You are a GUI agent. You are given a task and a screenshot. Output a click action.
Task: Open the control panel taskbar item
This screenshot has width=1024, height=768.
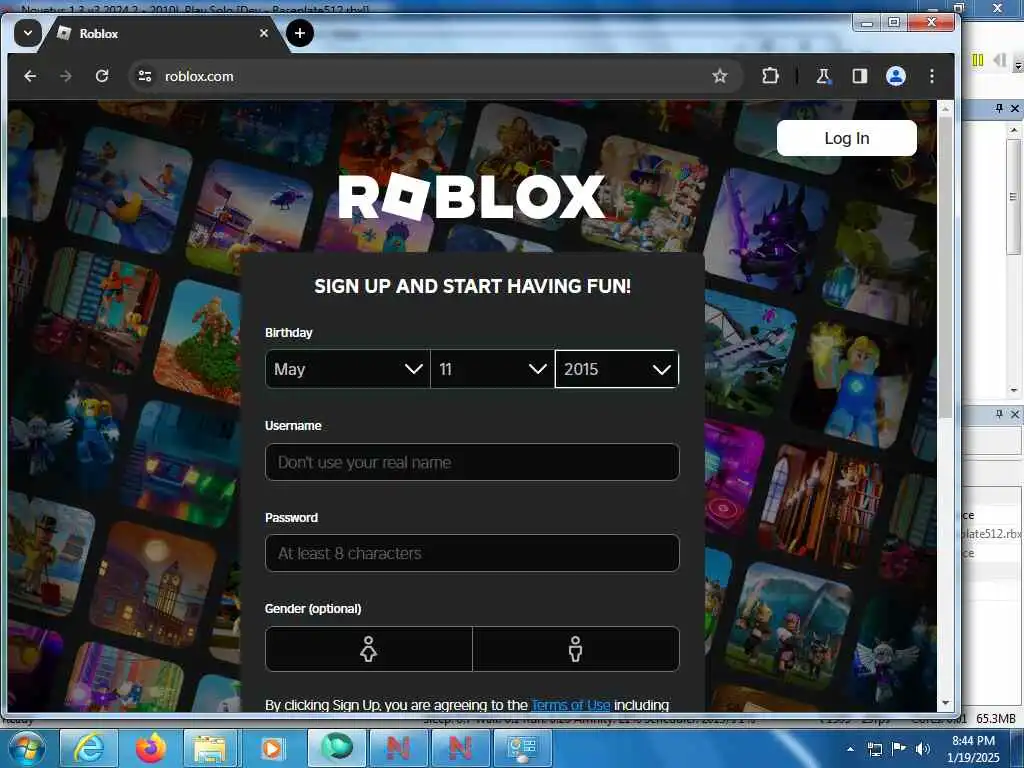[x=522, y=748]
